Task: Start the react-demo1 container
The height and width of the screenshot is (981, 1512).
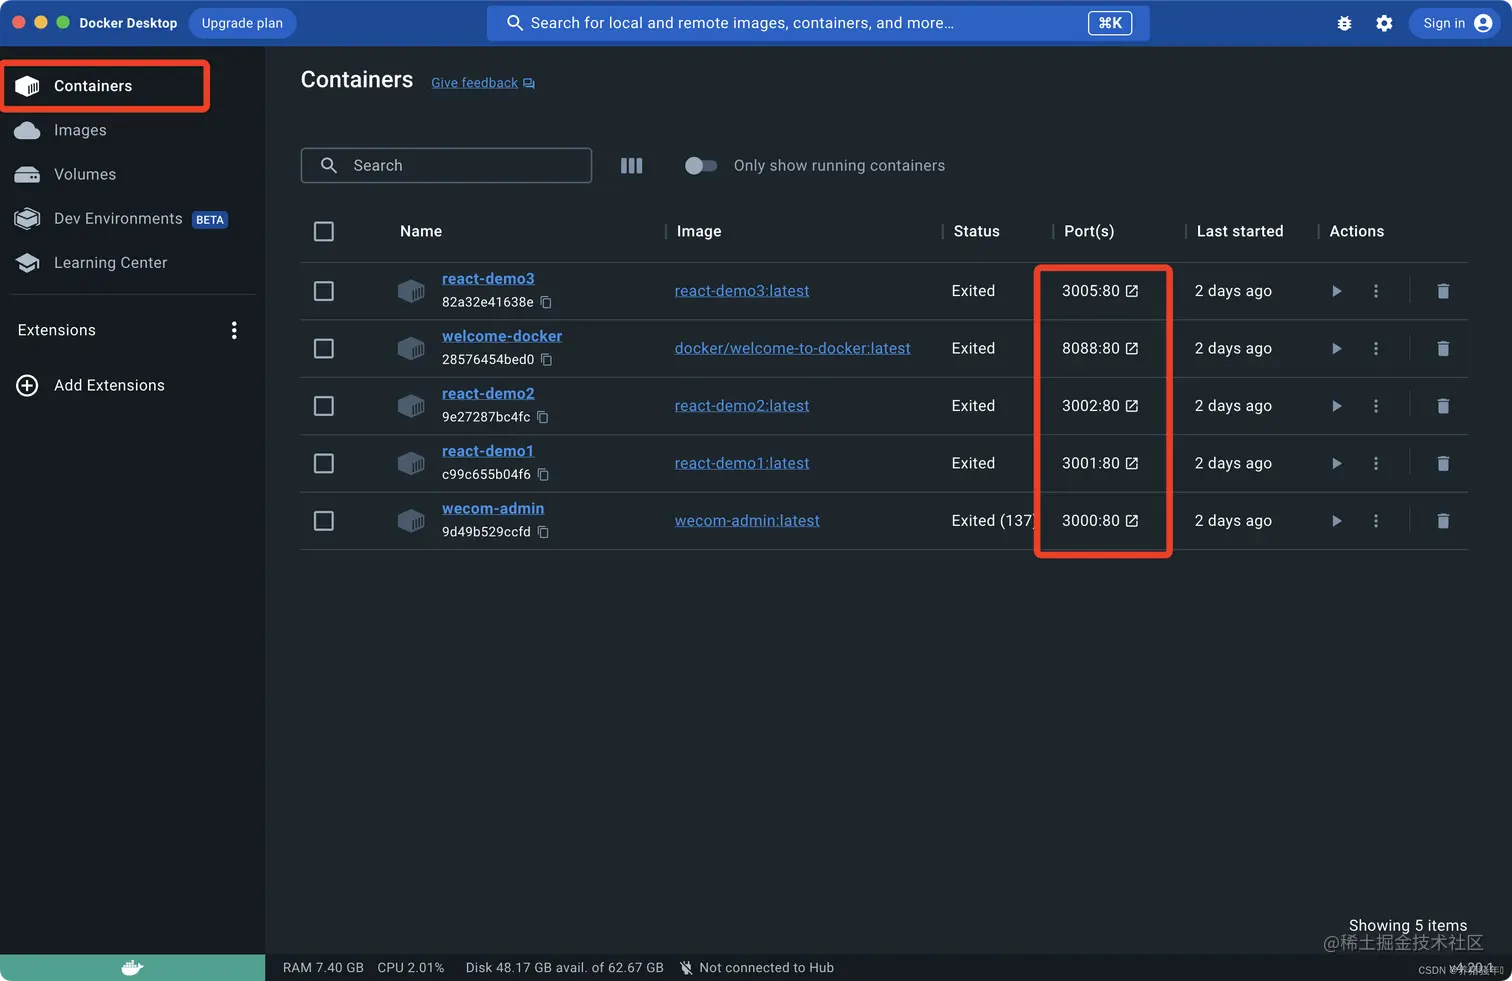Action: point(1336,464)
